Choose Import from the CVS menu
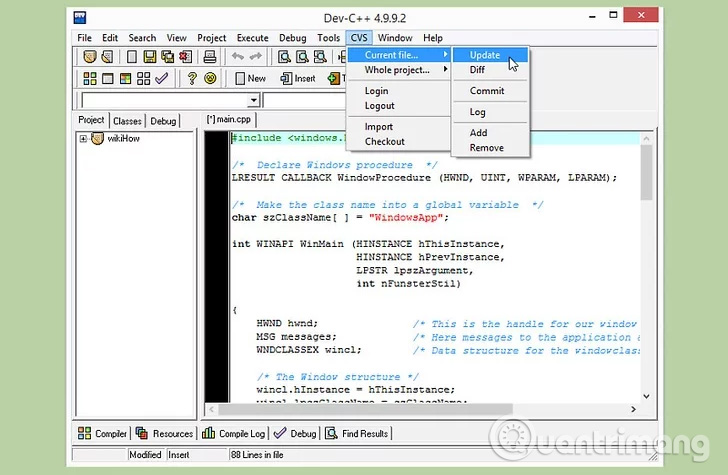Image resolution: width=728 pixels, height=475 pixels. click(399, 127)
